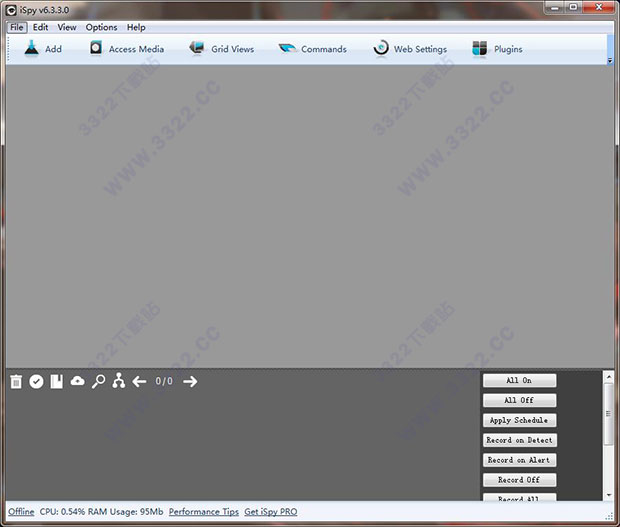Open the Help menu
Viewport: 620px width, 527px height.
click(x=136, y=27)
